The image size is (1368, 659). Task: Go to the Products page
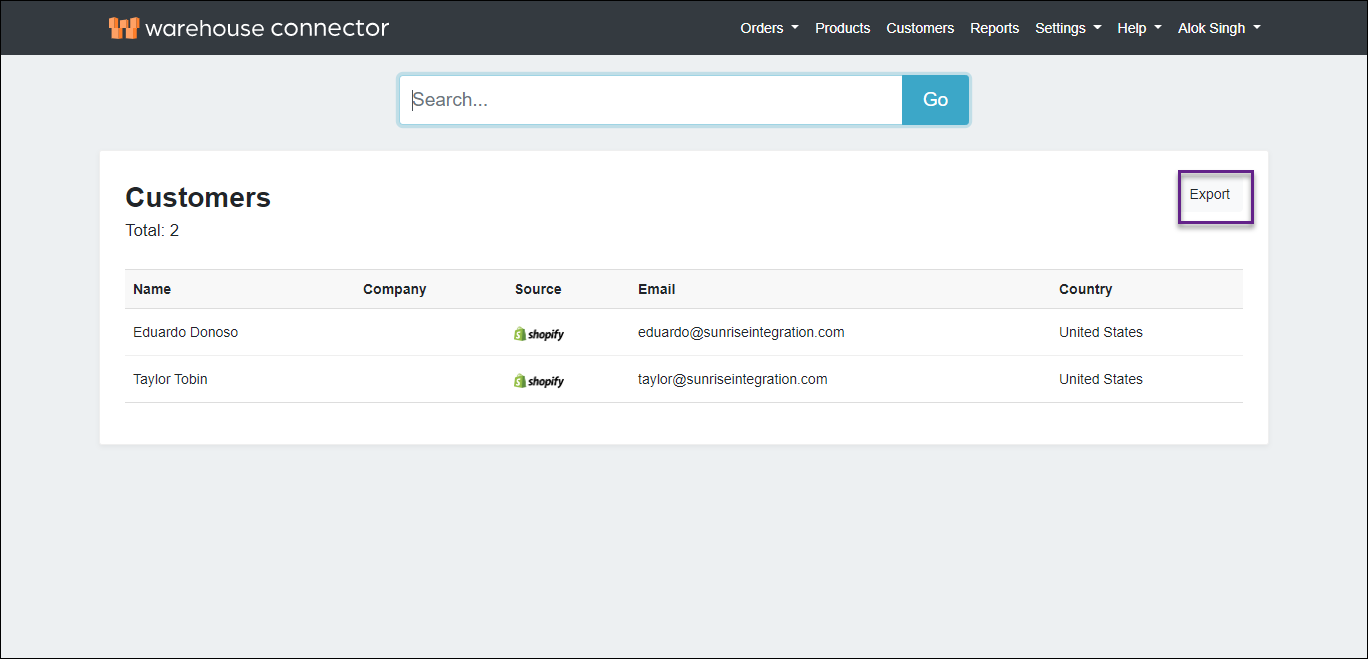pyautogui.click(x=842, y=28)
